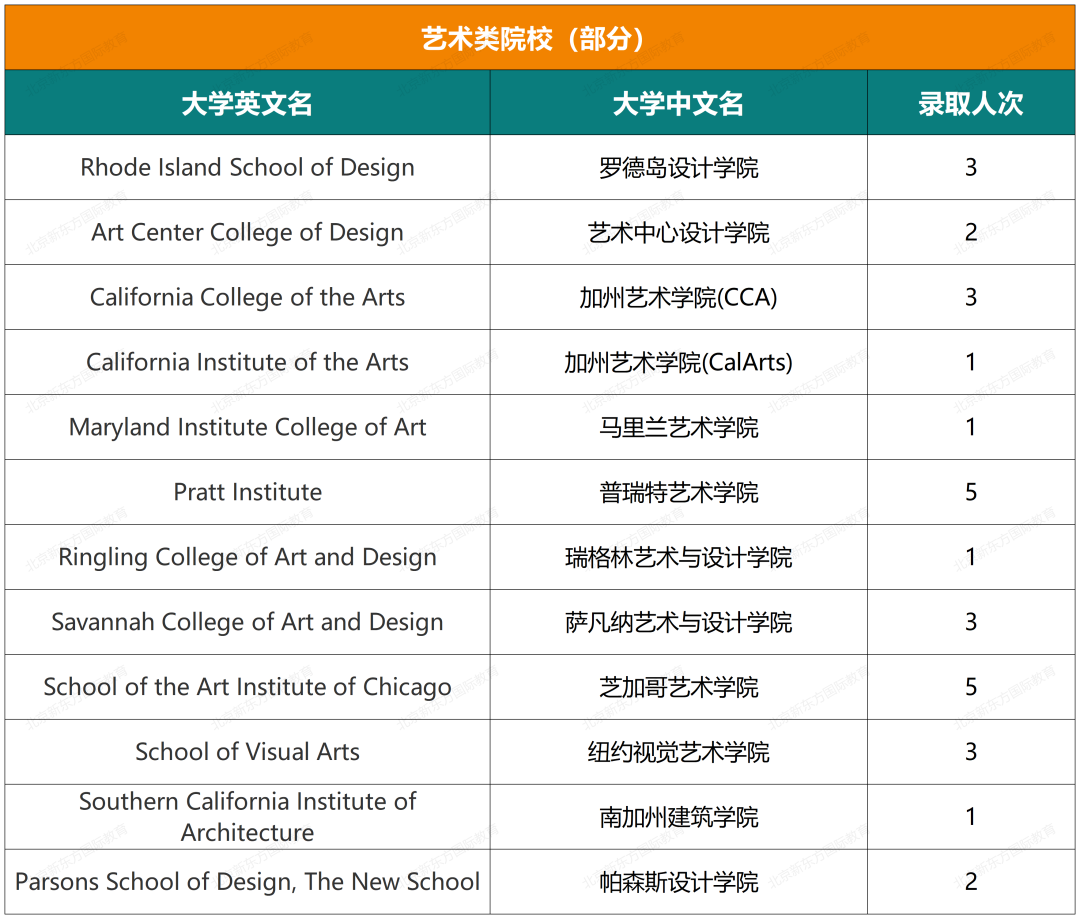Click the "罗德岛设计学院" cell

[678, 167]
